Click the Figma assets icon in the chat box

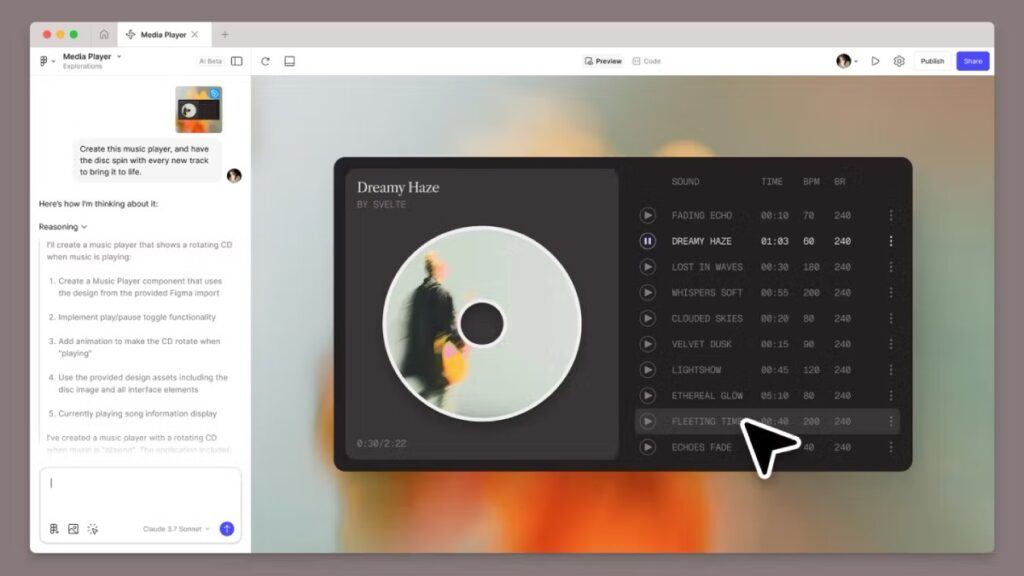pos(53,528)
